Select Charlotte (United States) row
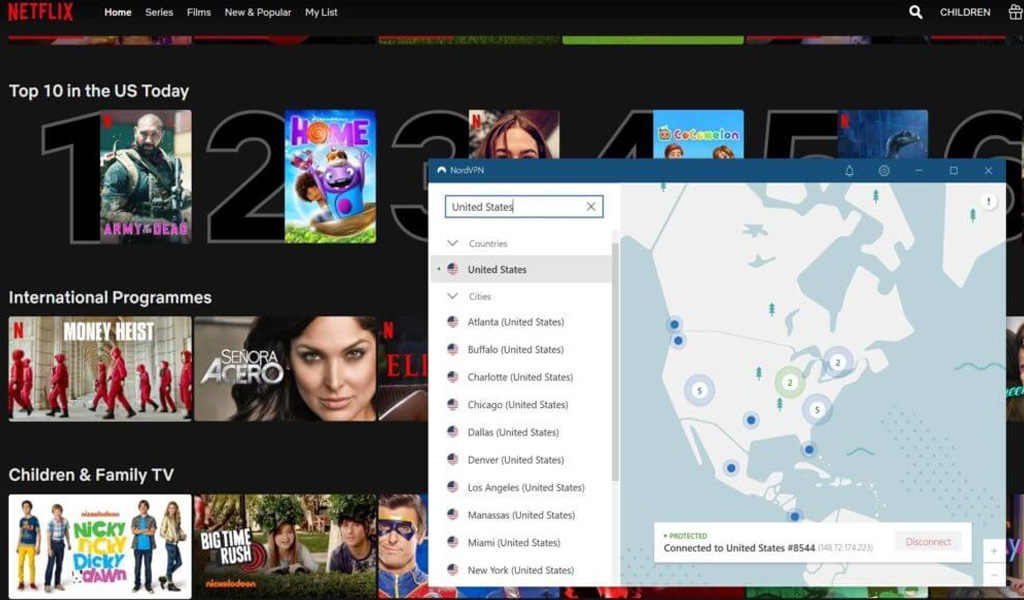The width and height of the screenshot is (1024, 600). [x=521, y=377]
